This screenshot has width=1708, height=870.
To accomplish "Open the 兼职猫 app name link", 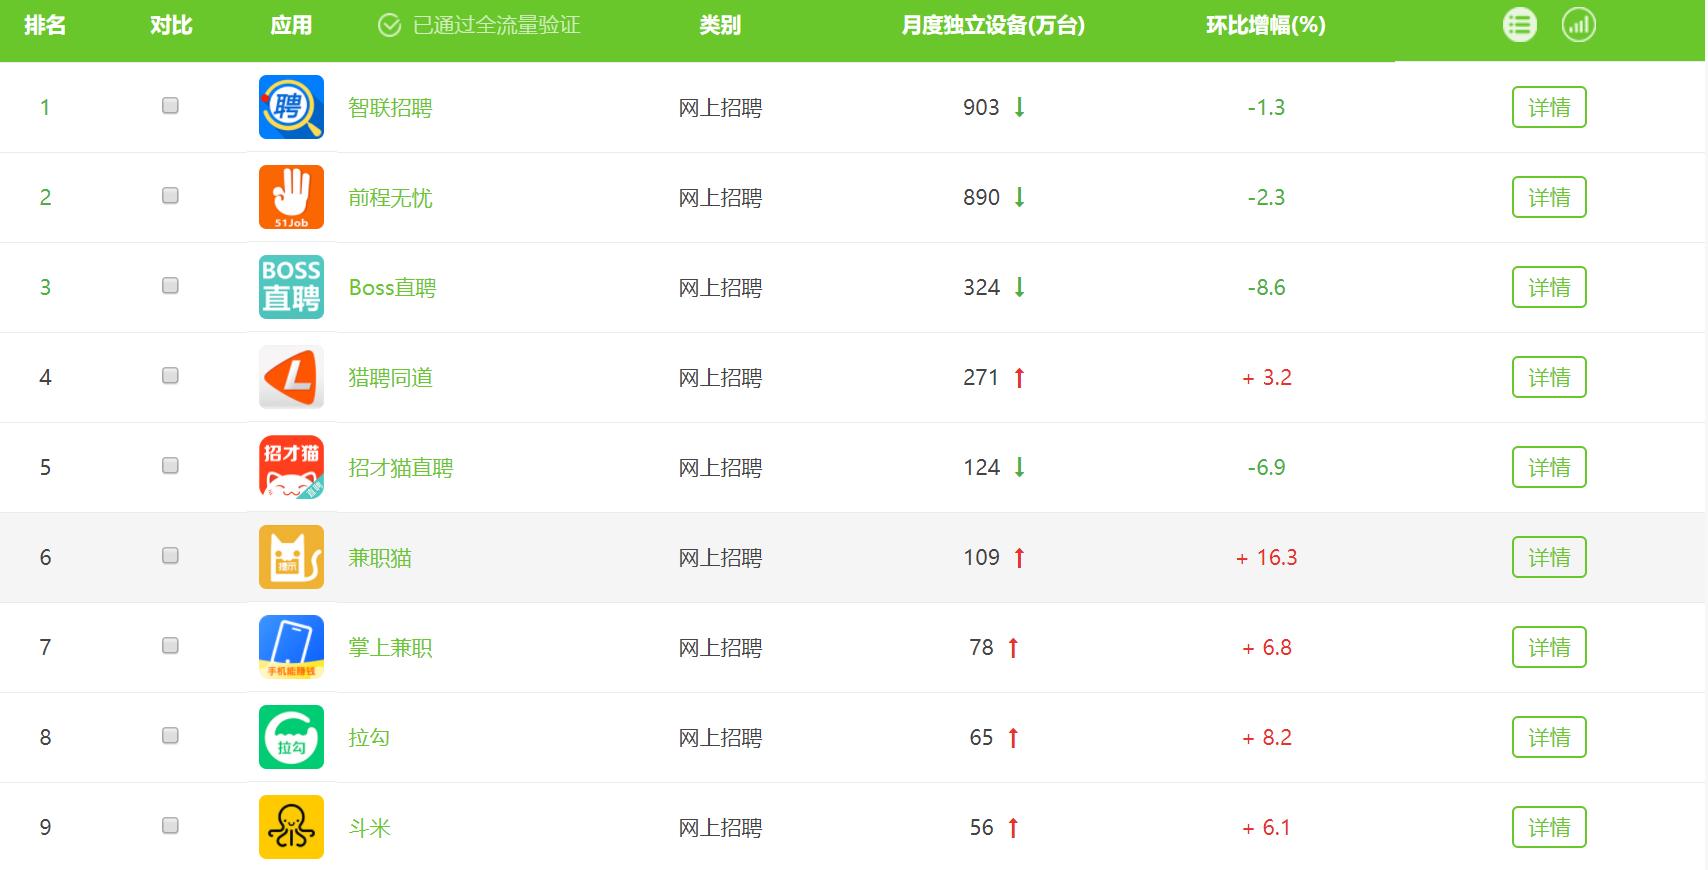I will [380, 558].
